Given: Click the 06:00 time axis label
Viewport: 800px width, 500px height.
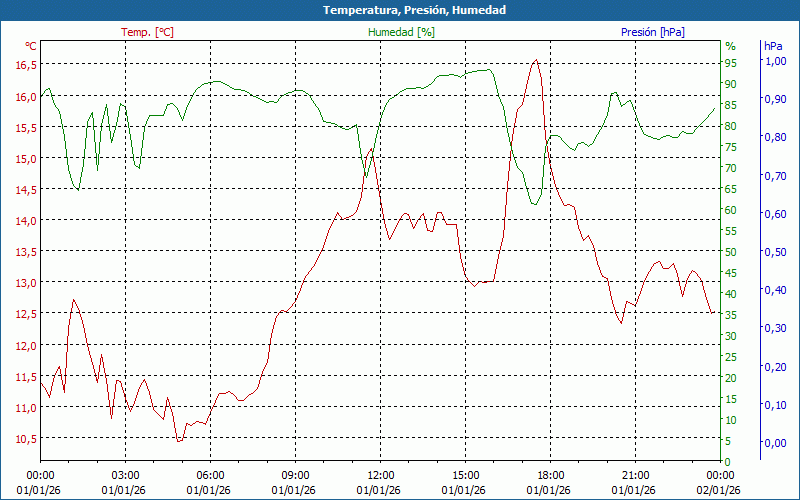Looking at the screenshot, I should (x=211, y=476).
